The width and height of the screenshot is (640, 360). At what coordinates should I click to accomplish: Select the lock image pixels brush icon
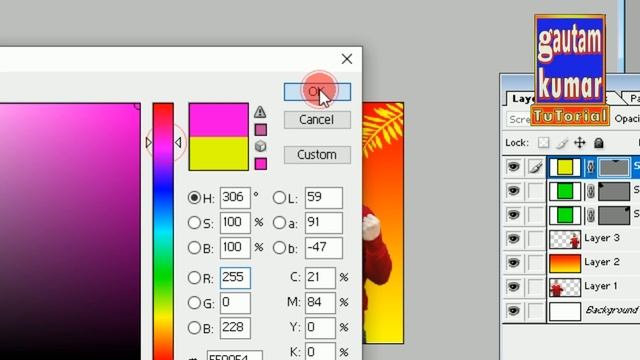562,143
